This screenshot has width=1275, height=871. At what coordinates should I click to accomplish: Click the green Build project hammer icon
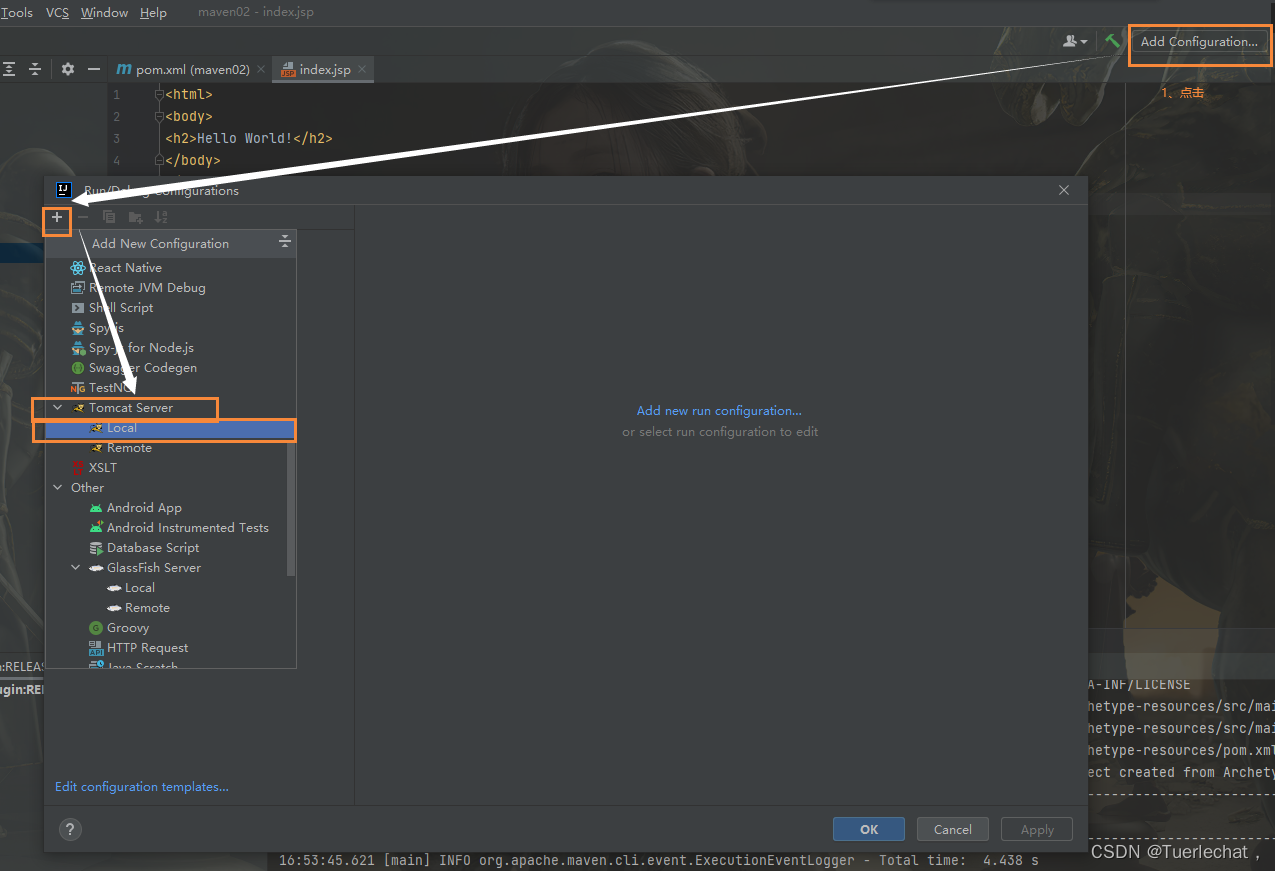pyautogui.click(x=1112, y=41)
